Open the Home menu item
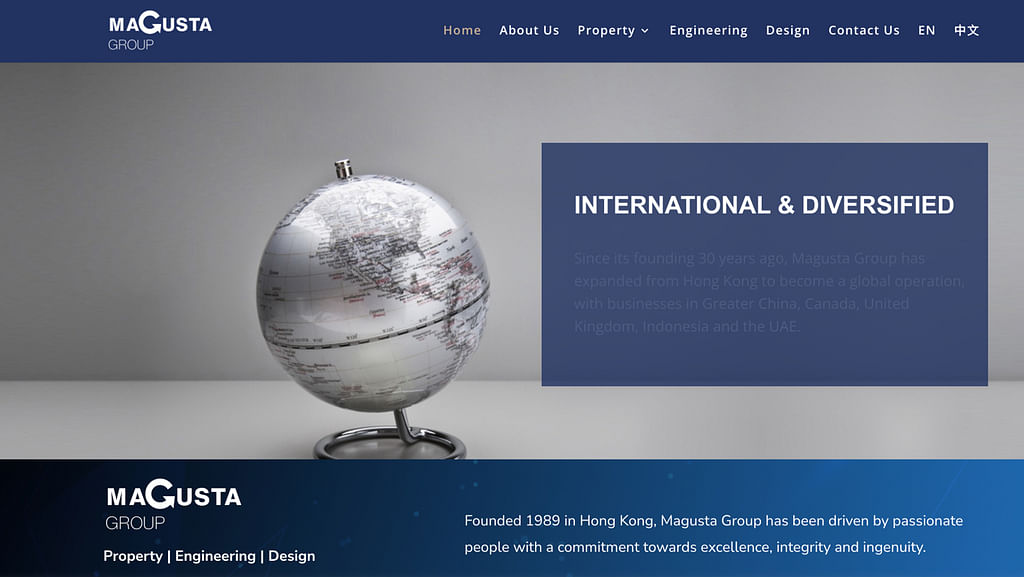This screenshot has height=577, width=1024. (x=461, y=30)
